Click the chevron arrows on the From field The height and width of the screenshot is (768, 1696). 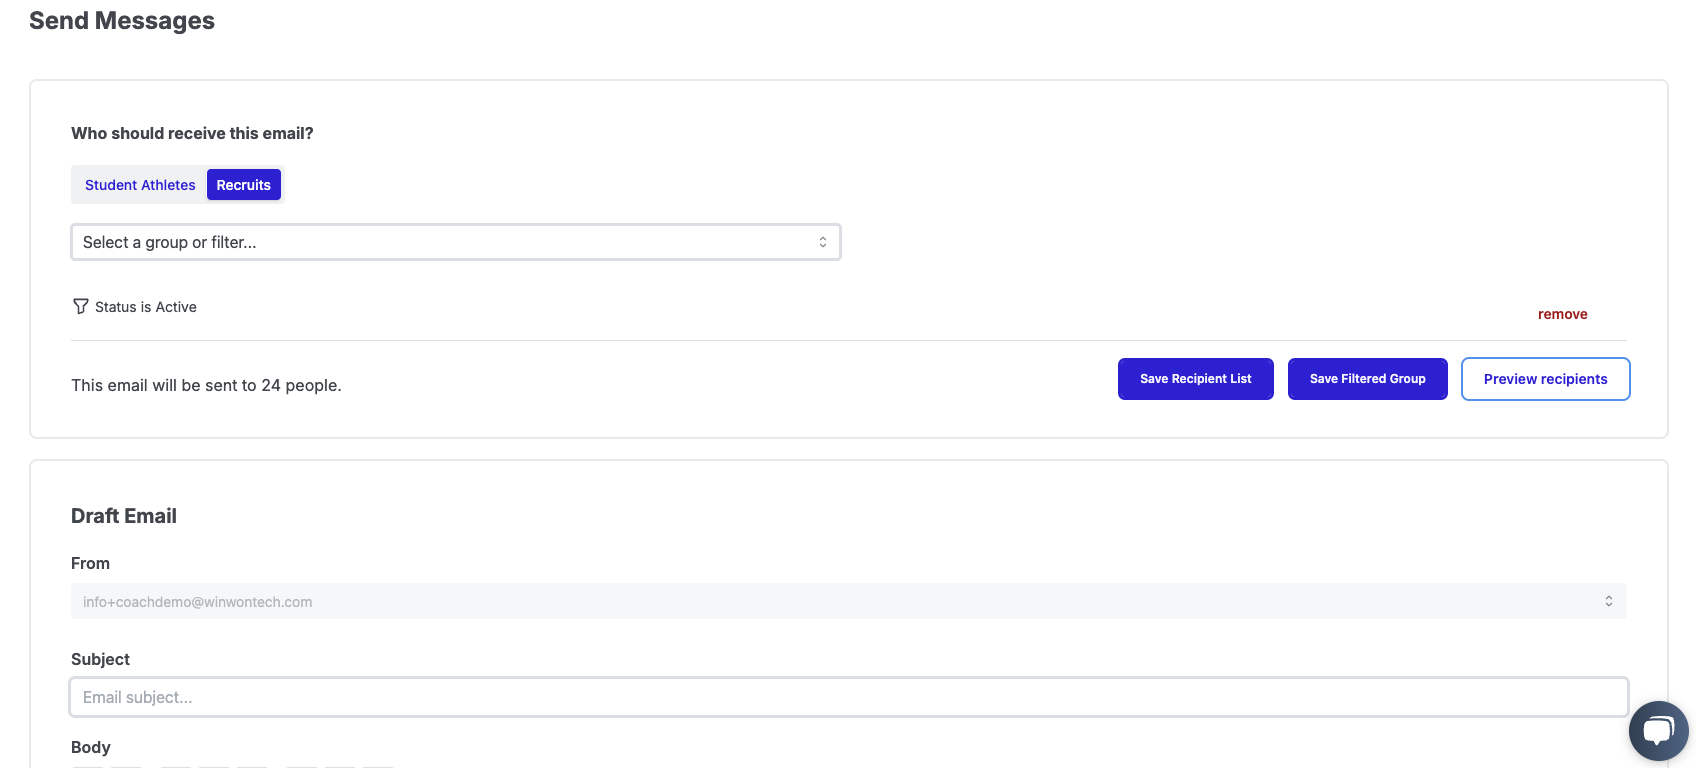tap(1609, 601)
